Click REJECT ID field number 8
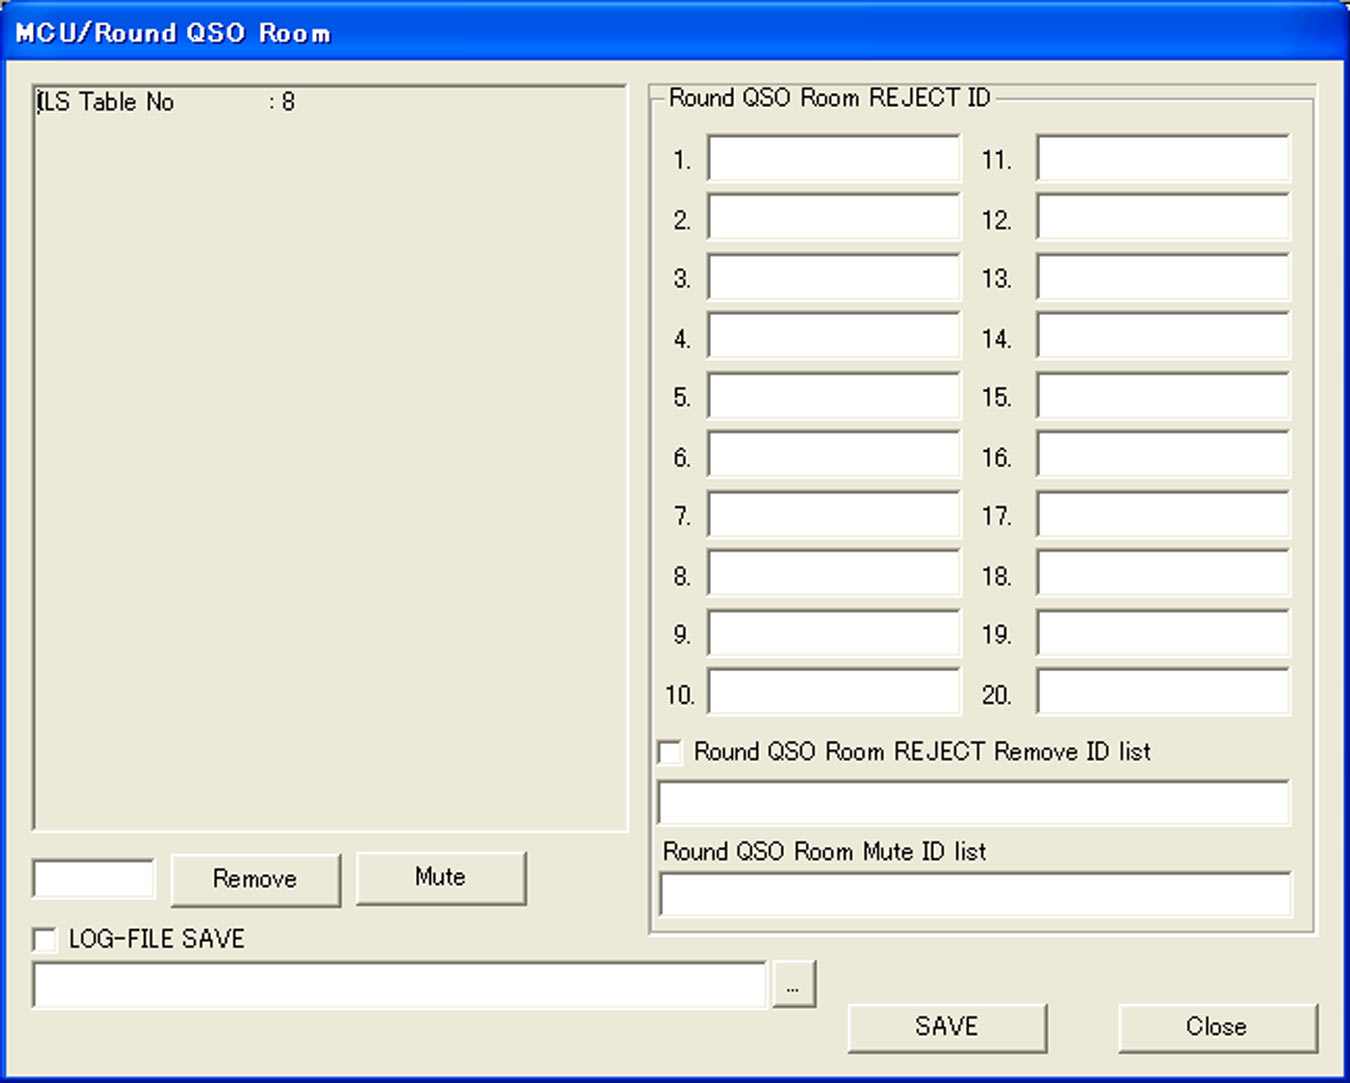Screen dimensions: 1350x1083 click(x=833, y=575)
